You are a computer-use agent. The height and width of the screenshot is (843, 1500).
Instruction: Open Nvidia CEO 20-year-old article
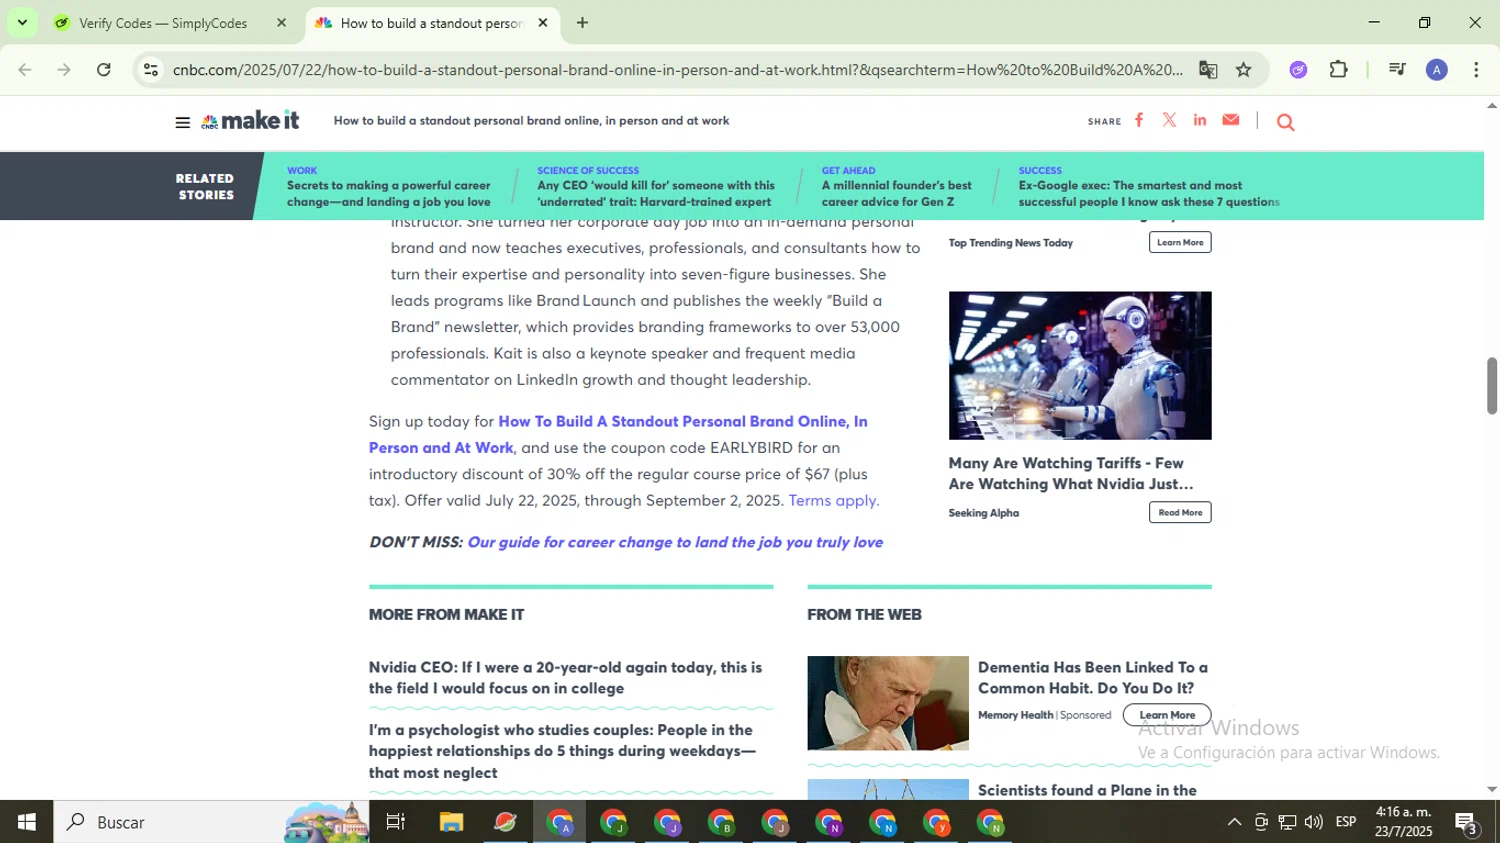pyautogui.click(x=565, y=677)
